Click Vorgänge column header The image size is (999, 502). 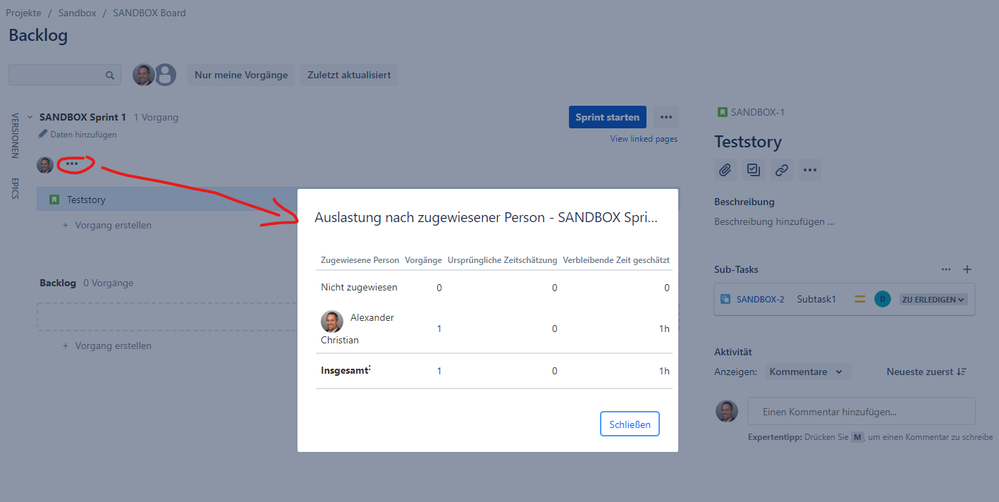coord(423,260)
